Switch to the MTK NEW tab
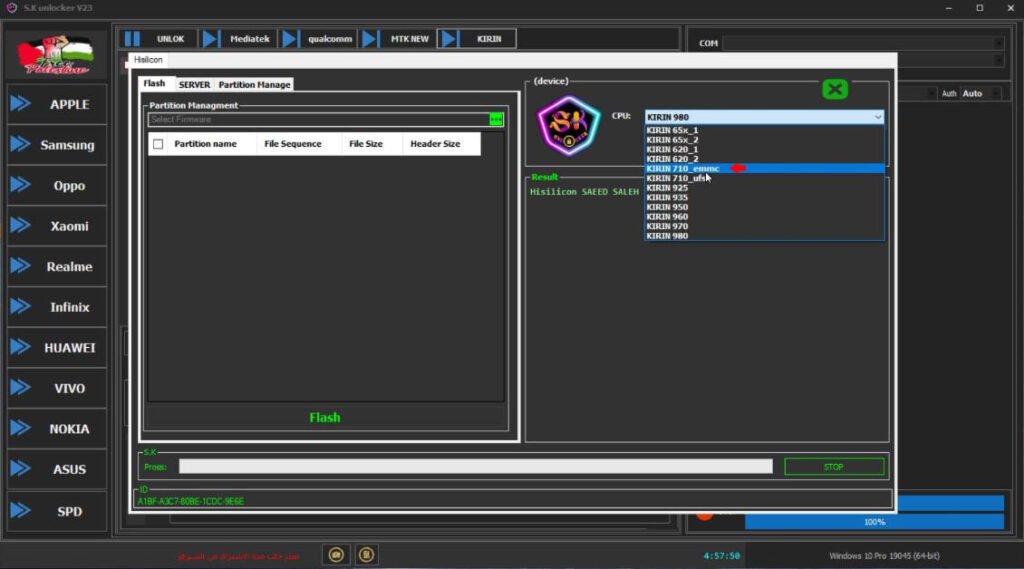This screenshot has width=1024, height=569. tap(409, 39)
